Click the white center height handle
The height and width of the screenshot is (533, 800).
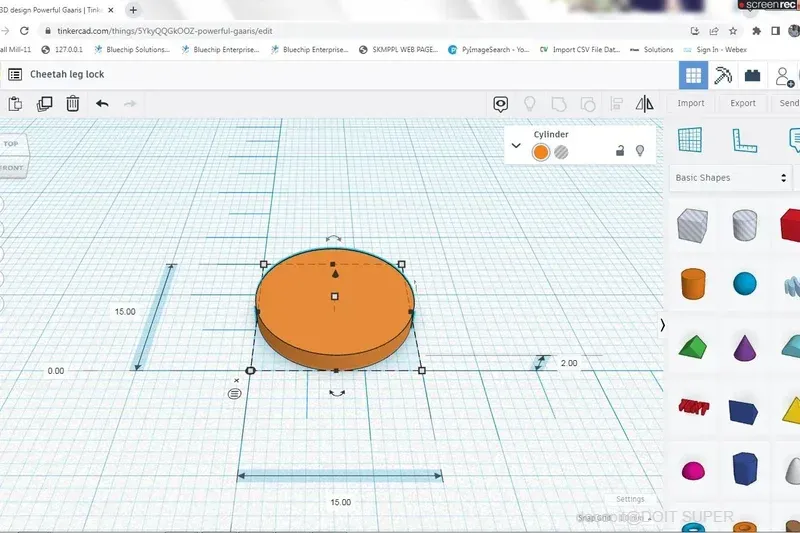point(335,296)
